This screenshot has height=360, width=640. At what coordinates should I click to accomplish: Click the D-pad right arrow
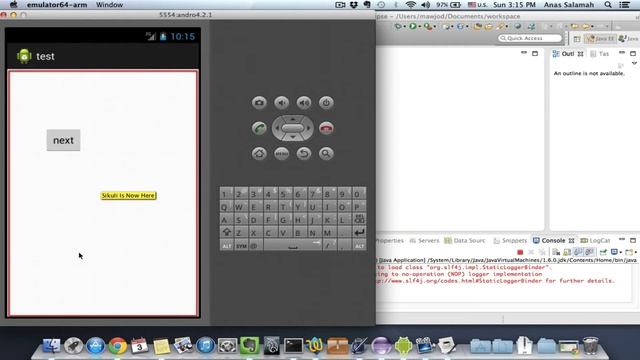309,128
